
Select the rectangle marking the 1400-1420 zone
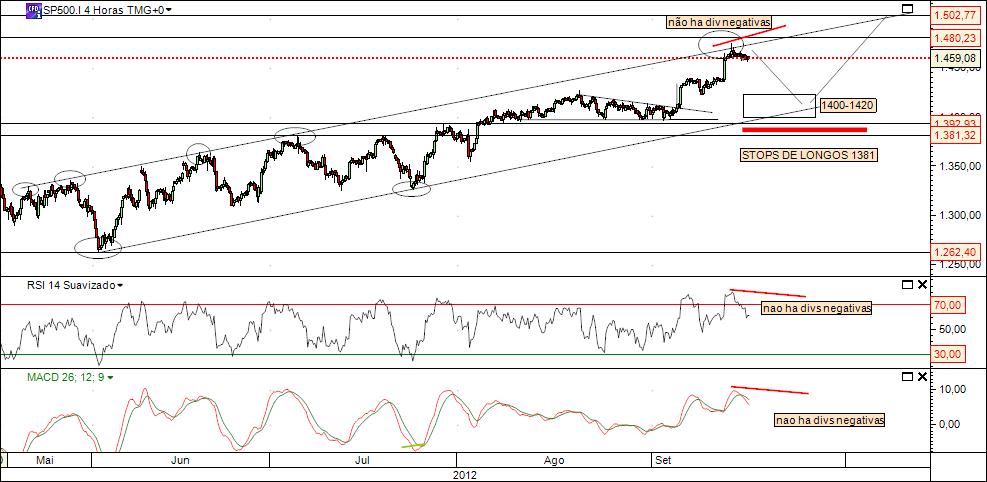[779, 106]
